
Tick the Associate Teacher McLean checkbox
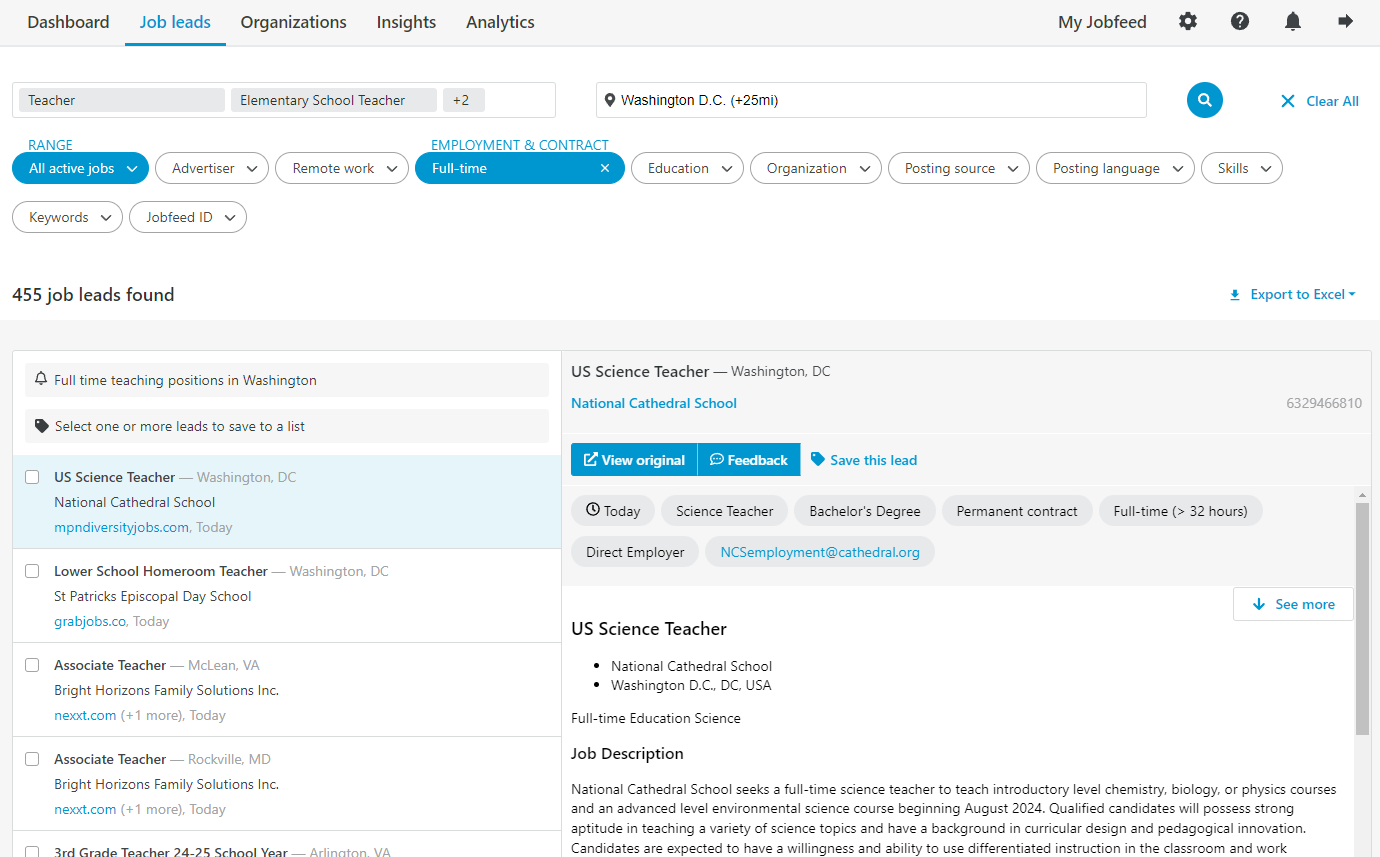(32, 665)
